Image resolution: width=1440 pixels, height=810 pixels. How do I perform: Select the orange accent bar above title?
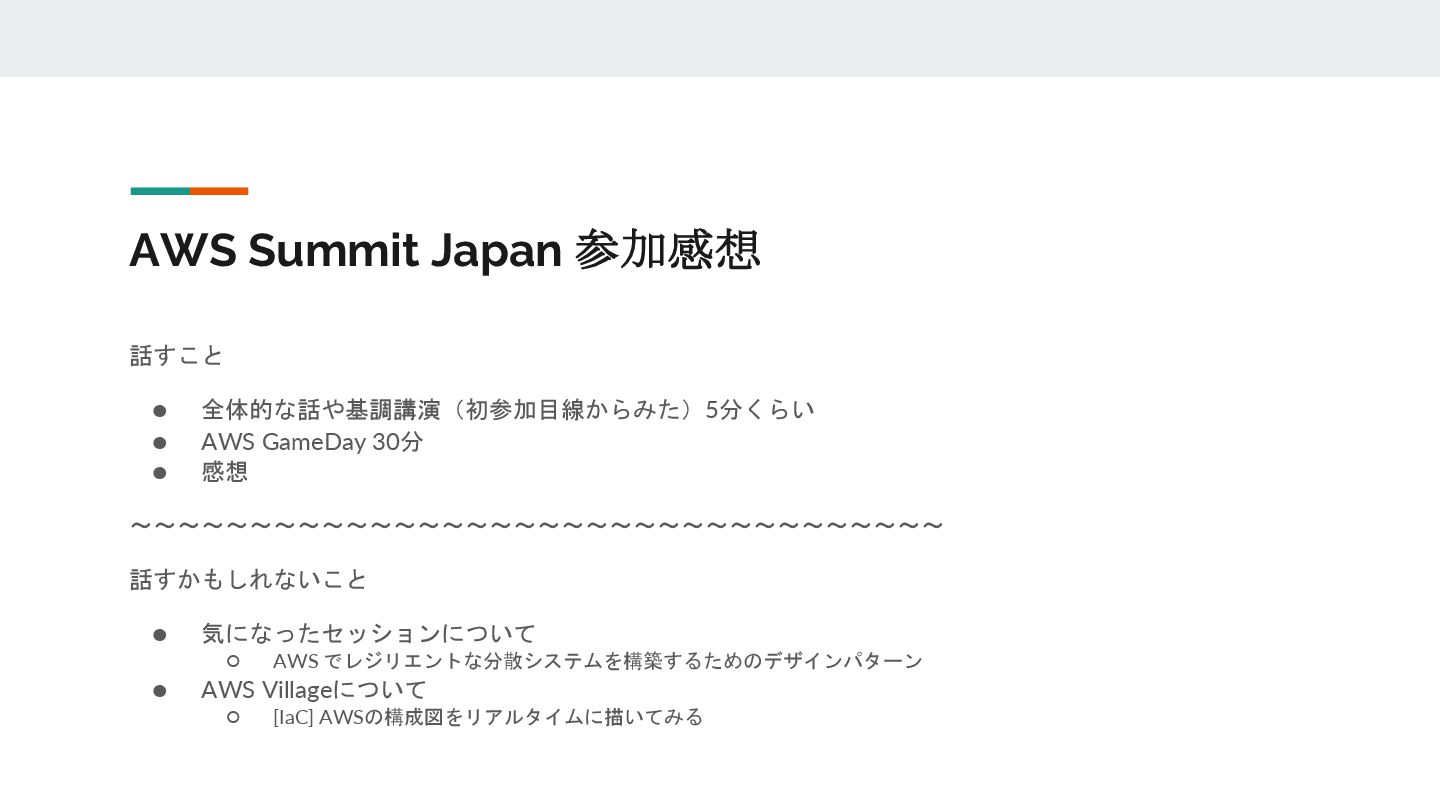pos(219,191)
